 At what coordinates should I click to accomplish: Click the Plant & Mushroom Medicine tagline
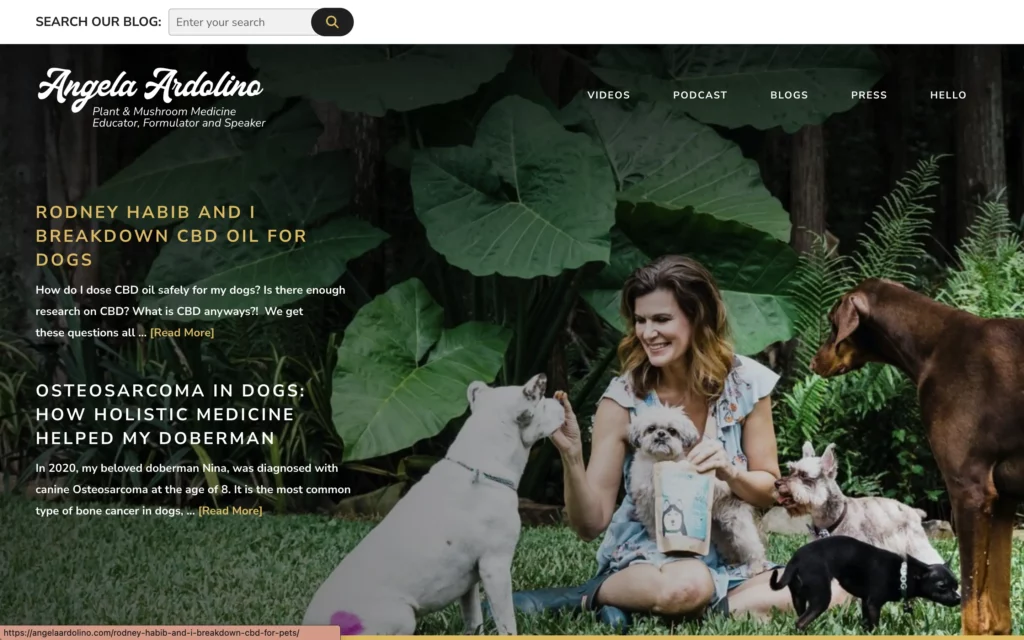tap(178, 118)
